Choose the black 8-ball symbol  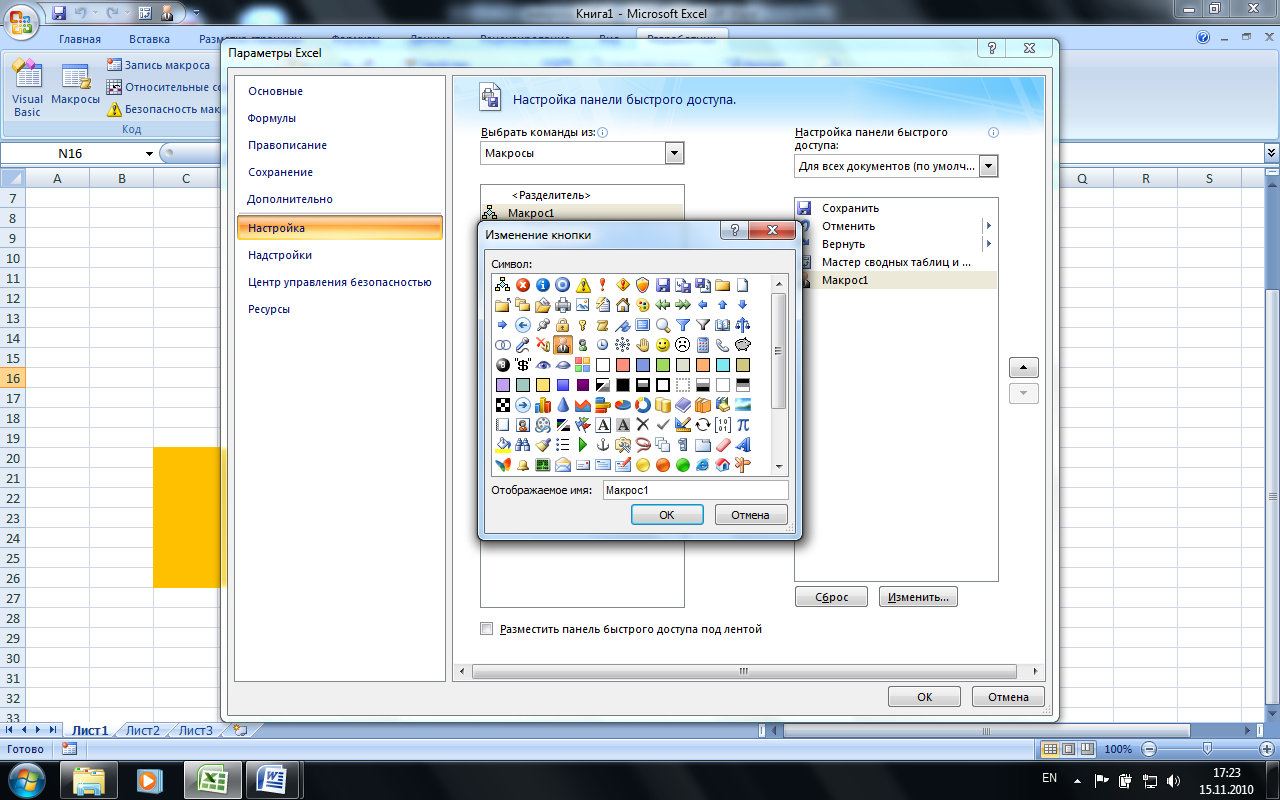tap(502, 365)
